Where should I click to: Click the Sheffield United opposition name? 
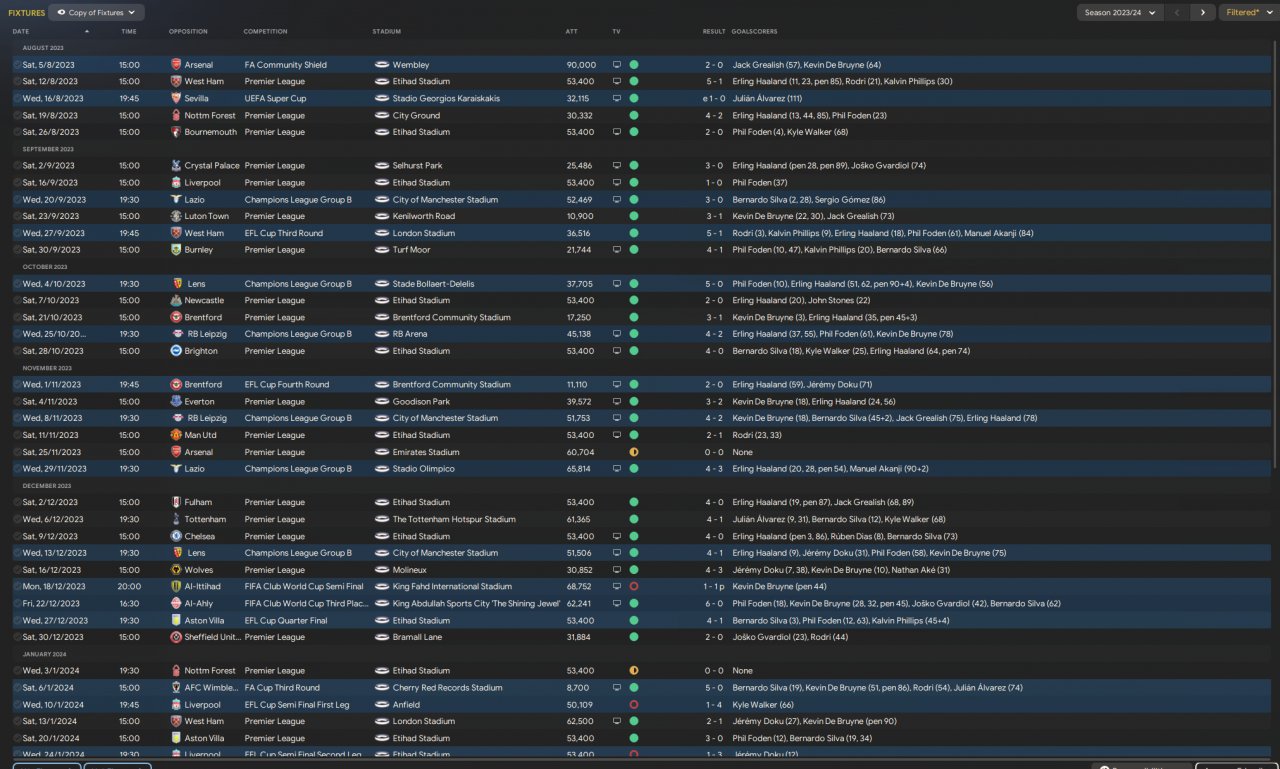(x=211, y=637)
